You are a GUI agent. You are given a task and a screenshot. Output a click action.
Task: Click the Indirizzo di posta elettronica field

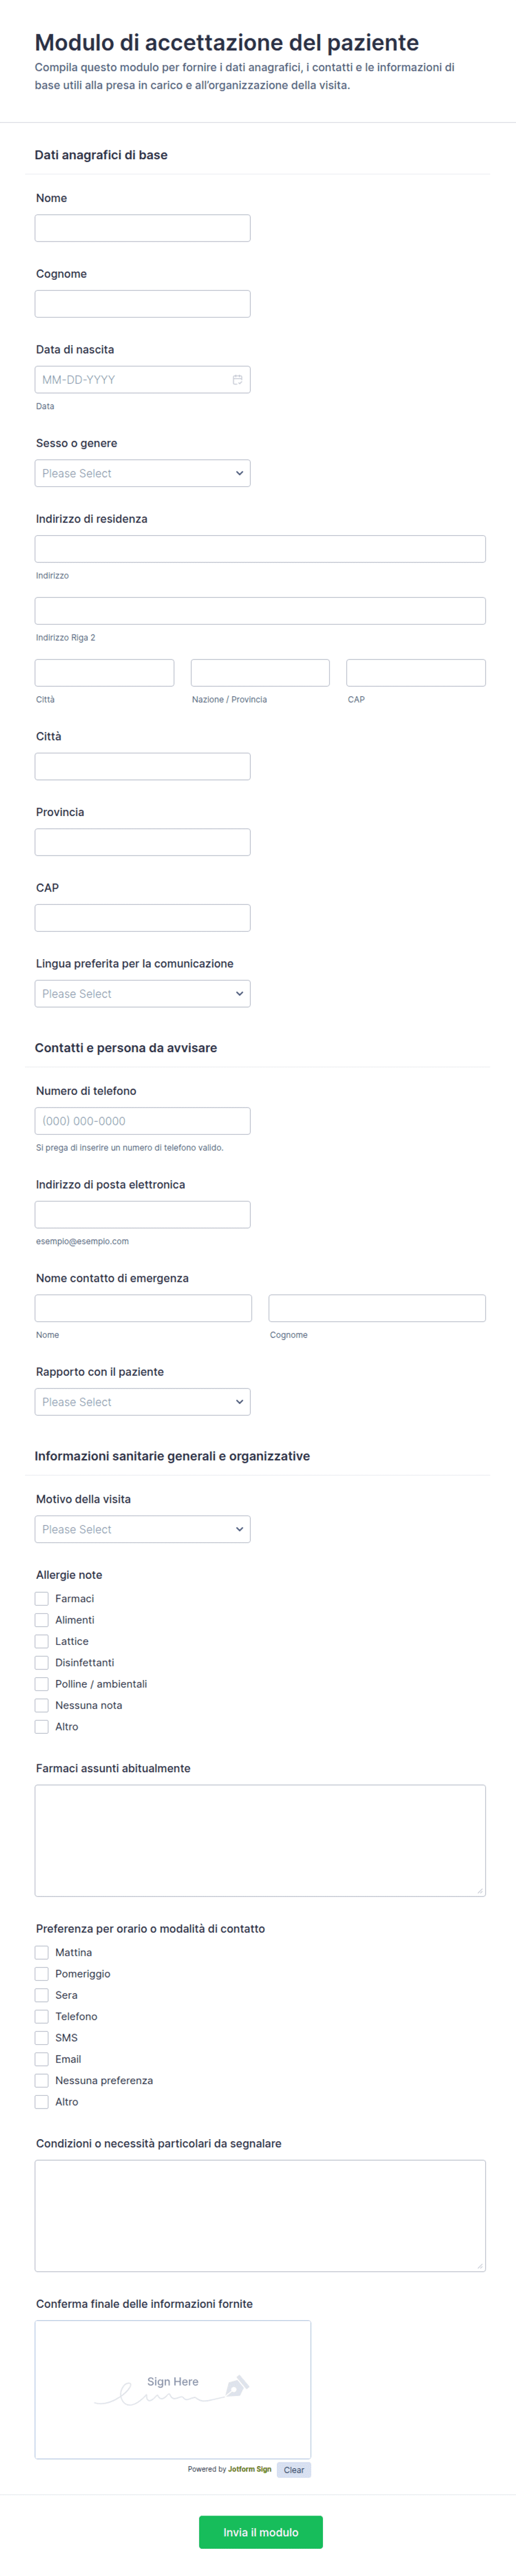pyautogui.click(x=142, y=1215)
